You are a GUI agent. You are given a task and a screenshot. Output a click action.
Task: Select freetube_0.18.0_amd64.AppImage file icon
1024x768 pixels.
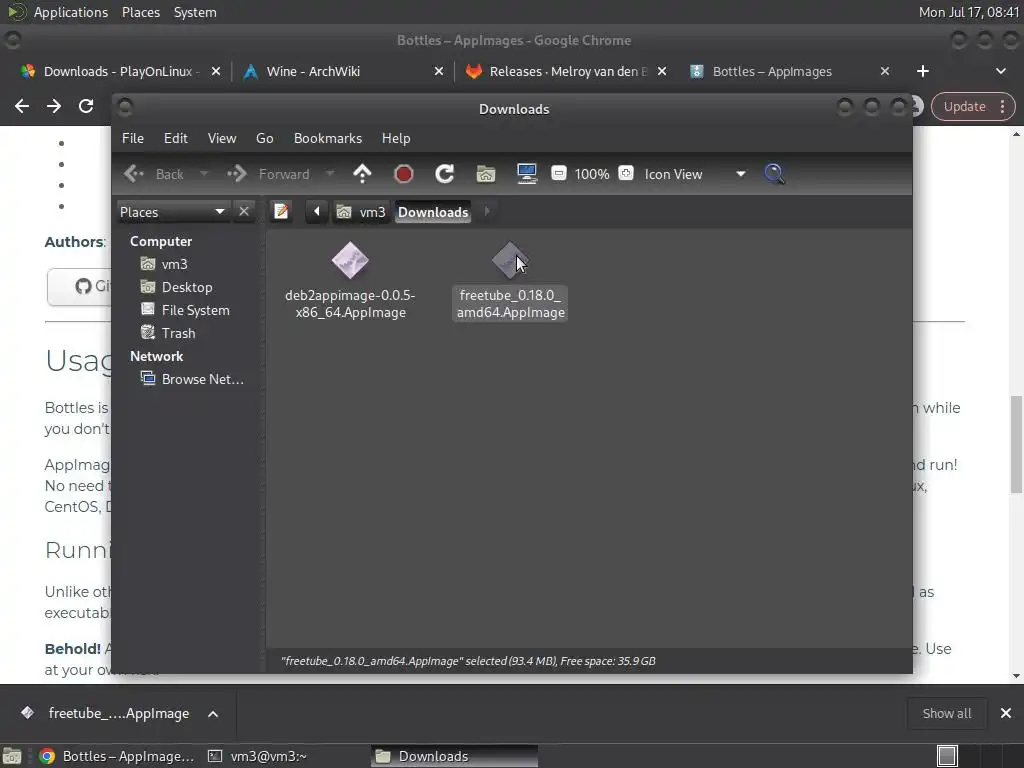click(510, 260)
